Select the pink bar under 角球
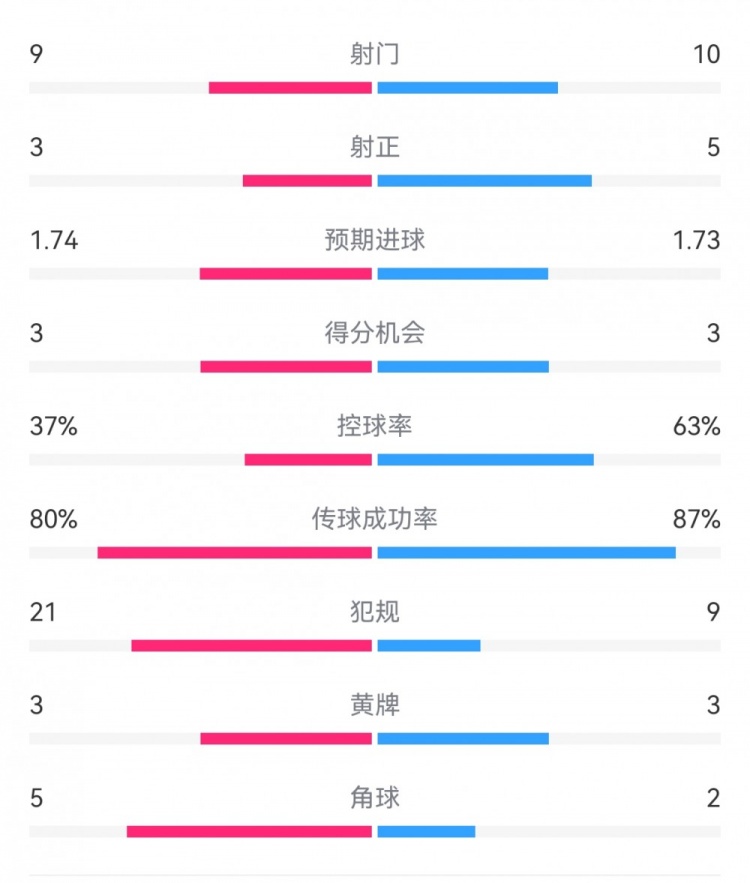 [x=249, y=832]
